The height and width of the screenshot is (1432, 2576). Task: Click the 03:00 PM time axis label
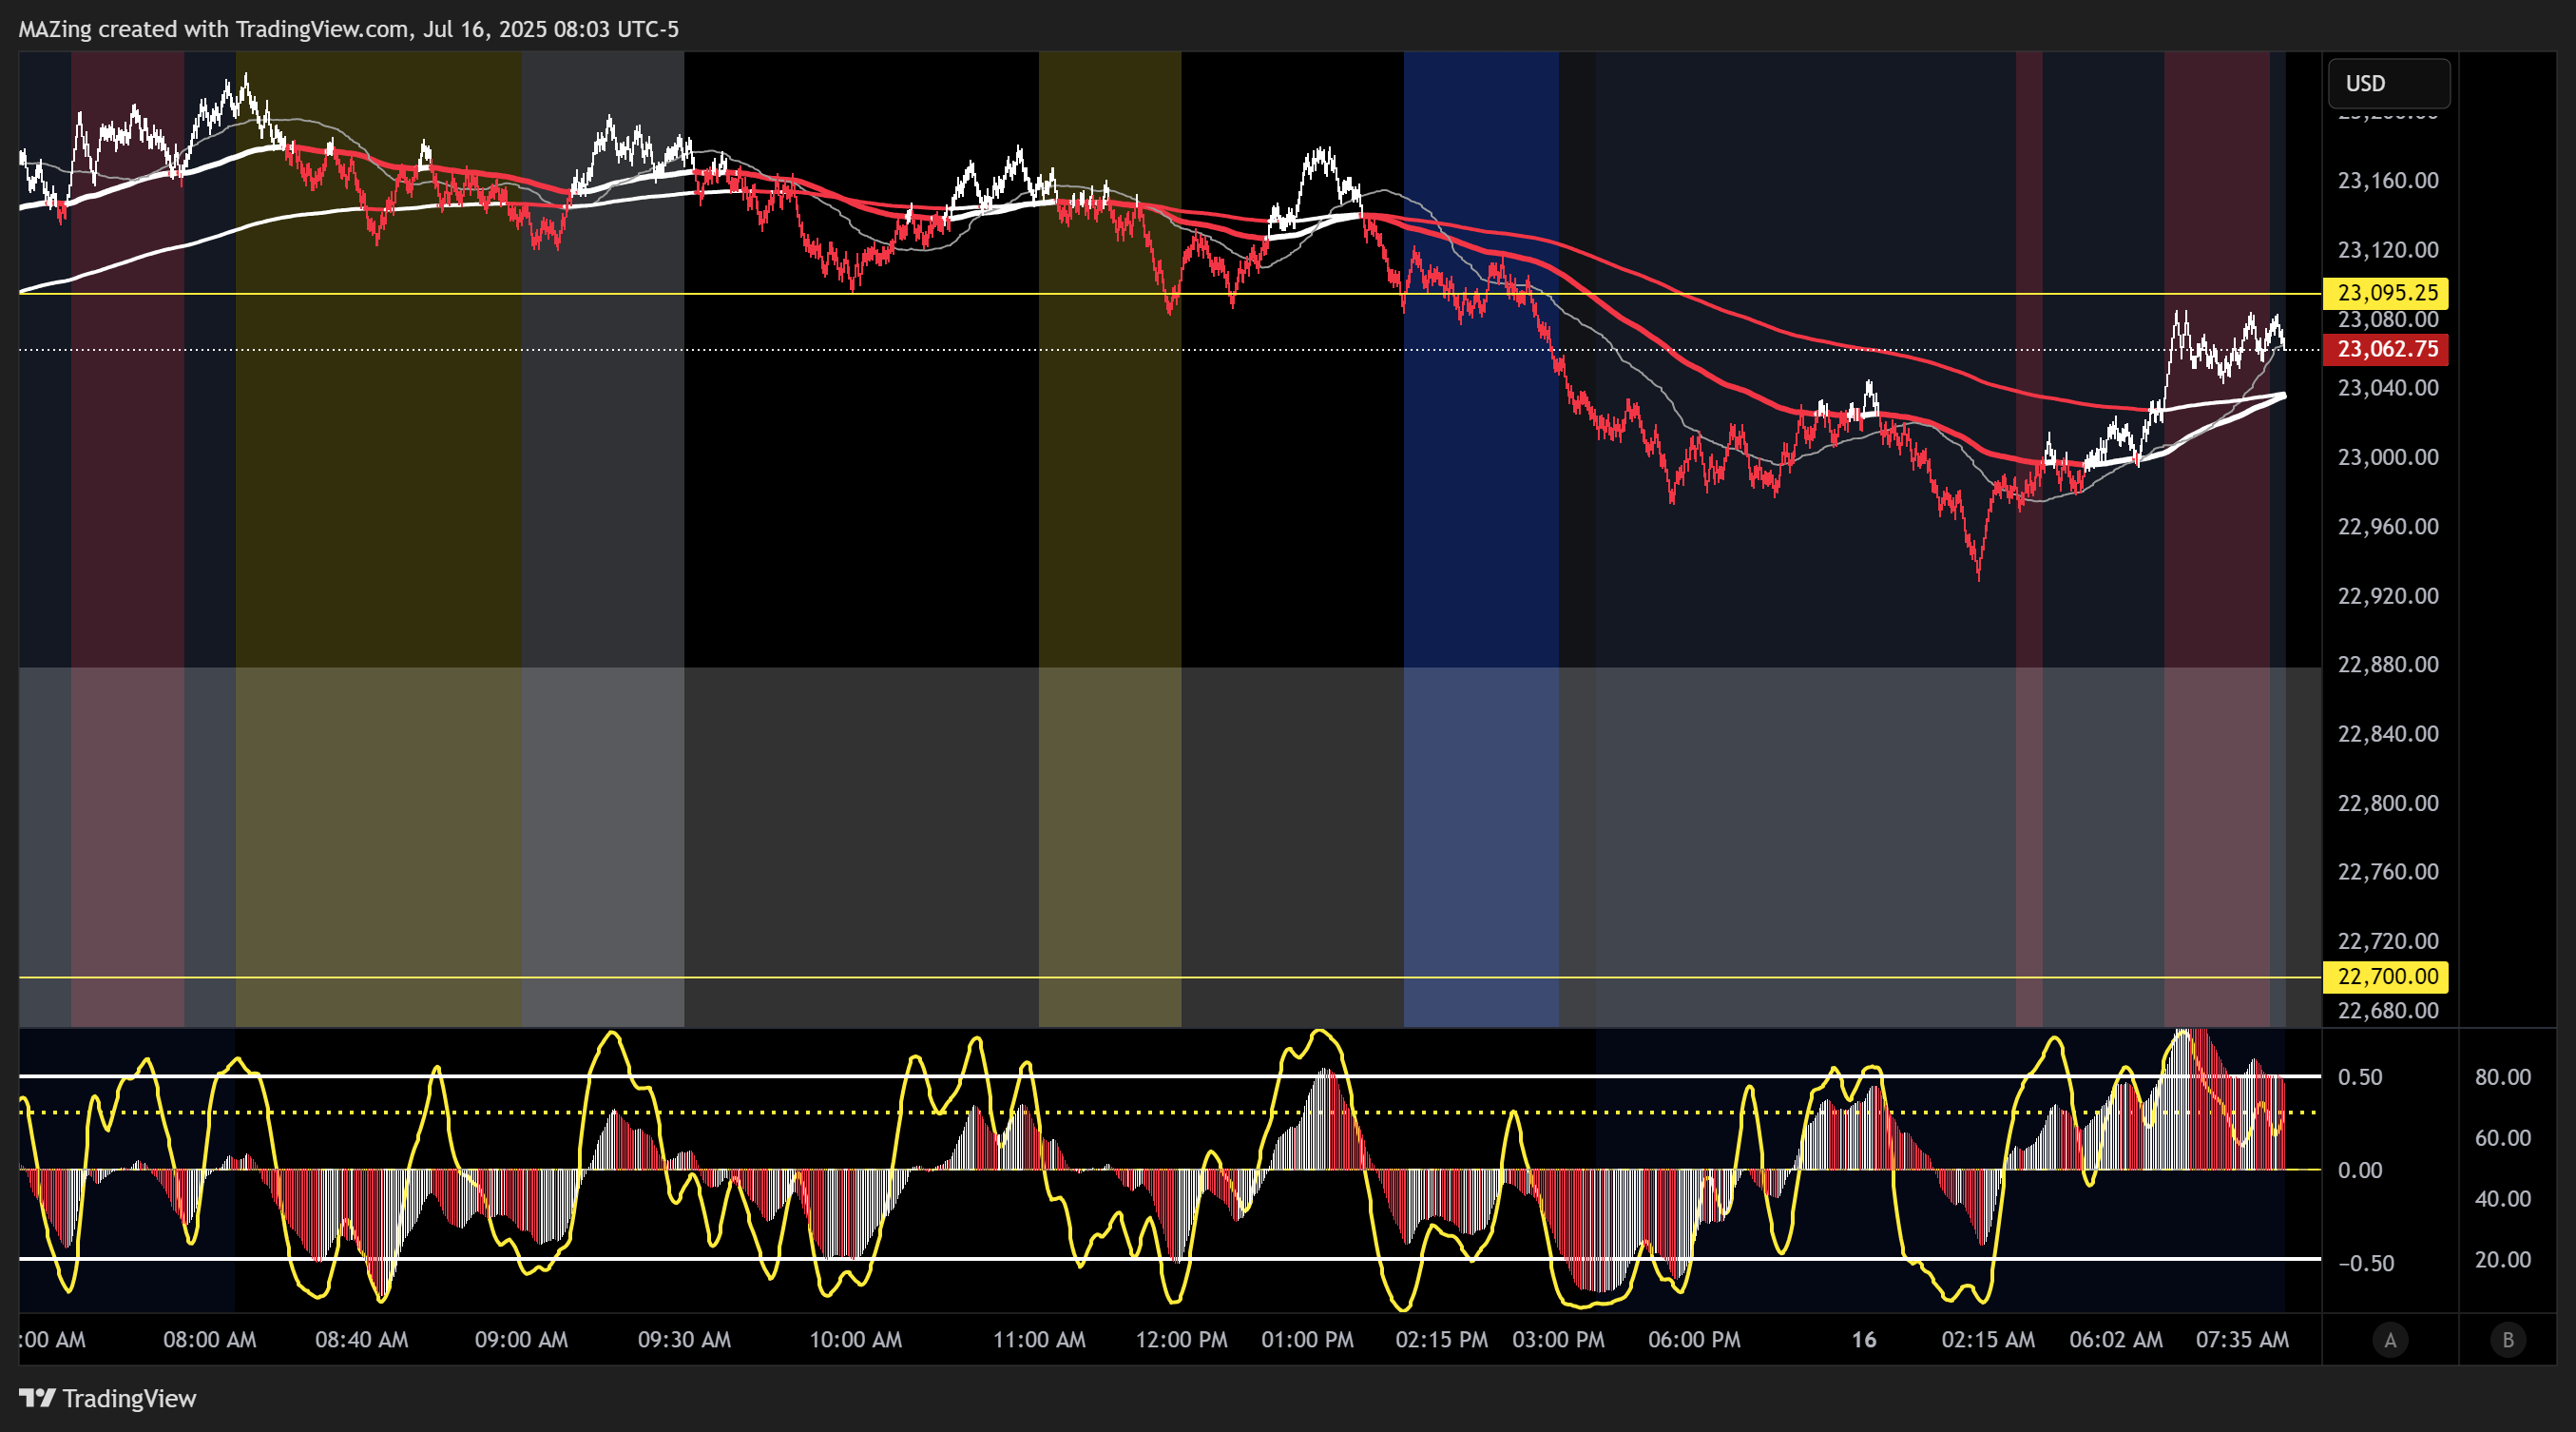point(1559,1340)
